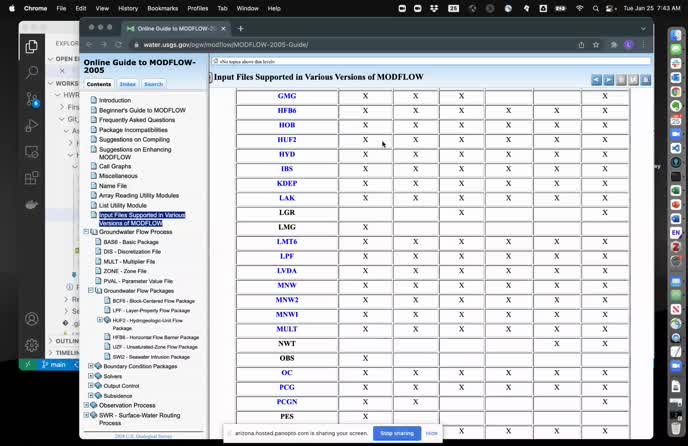Open Source Control view in VS Code

32,99
